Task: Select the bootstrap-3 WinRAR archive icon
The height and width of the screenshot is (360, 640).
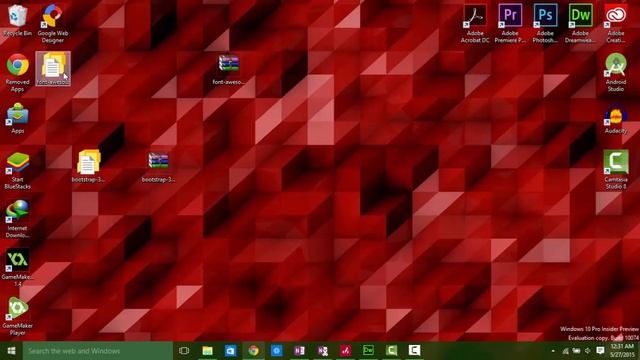Action: pyautogui.click(x=158, y=167)
